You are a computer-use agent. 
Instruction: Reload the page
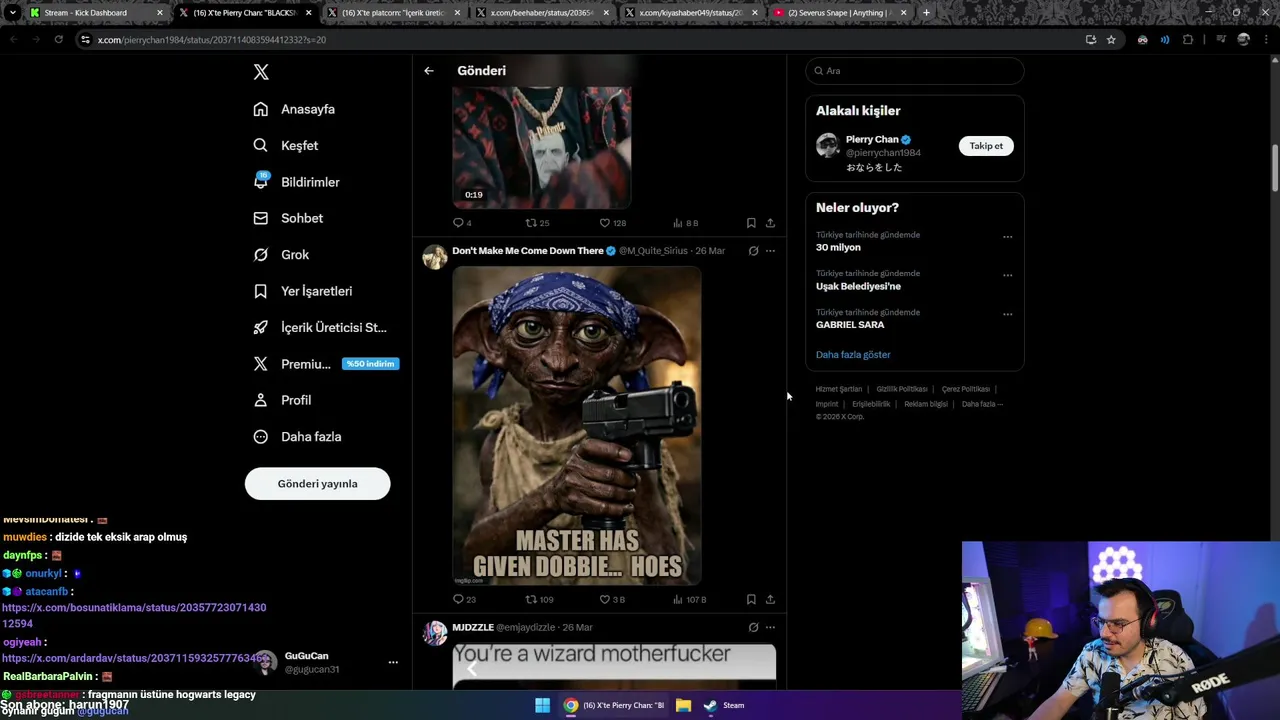(59, 40)
